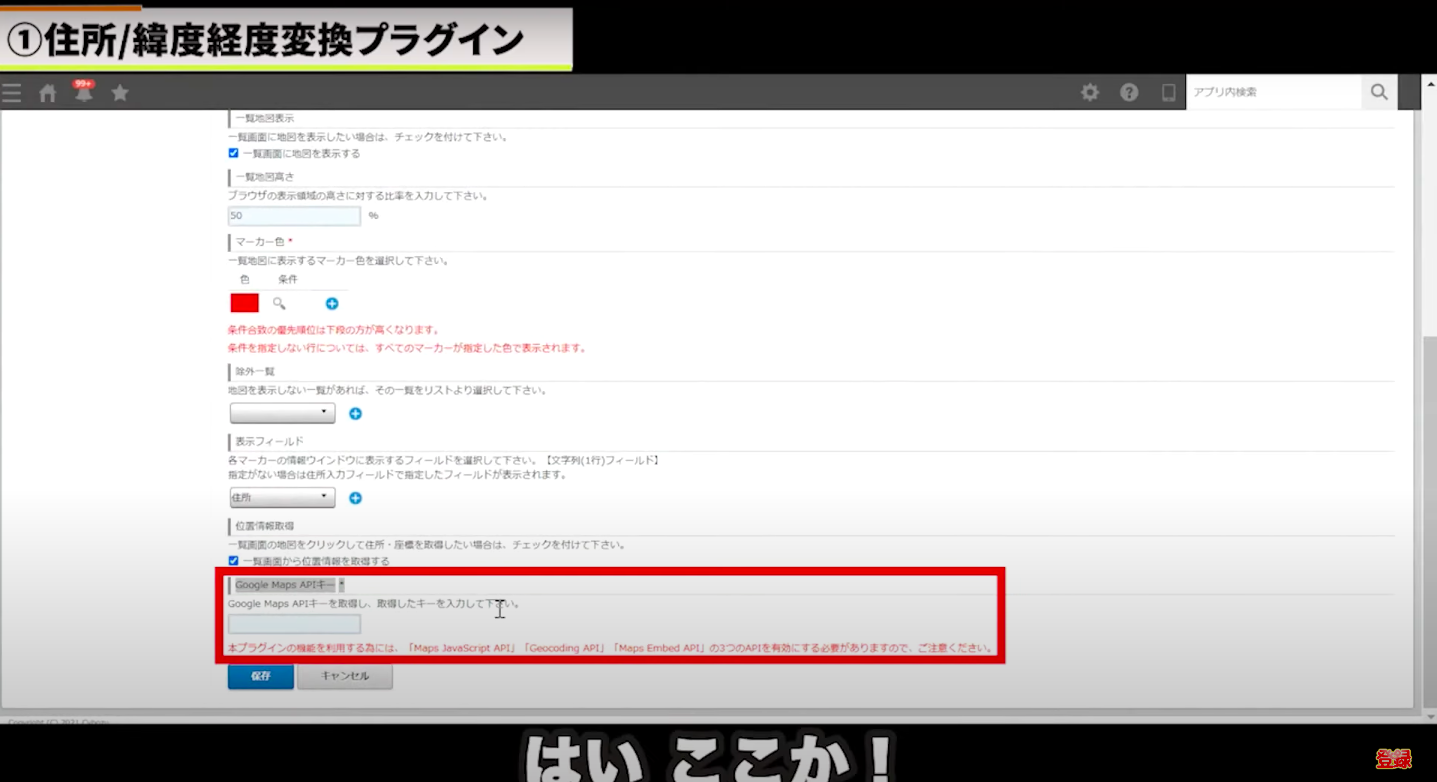Toggle get location from list screen checkbox
The image size is (1437, 782).
click(234, 561)
